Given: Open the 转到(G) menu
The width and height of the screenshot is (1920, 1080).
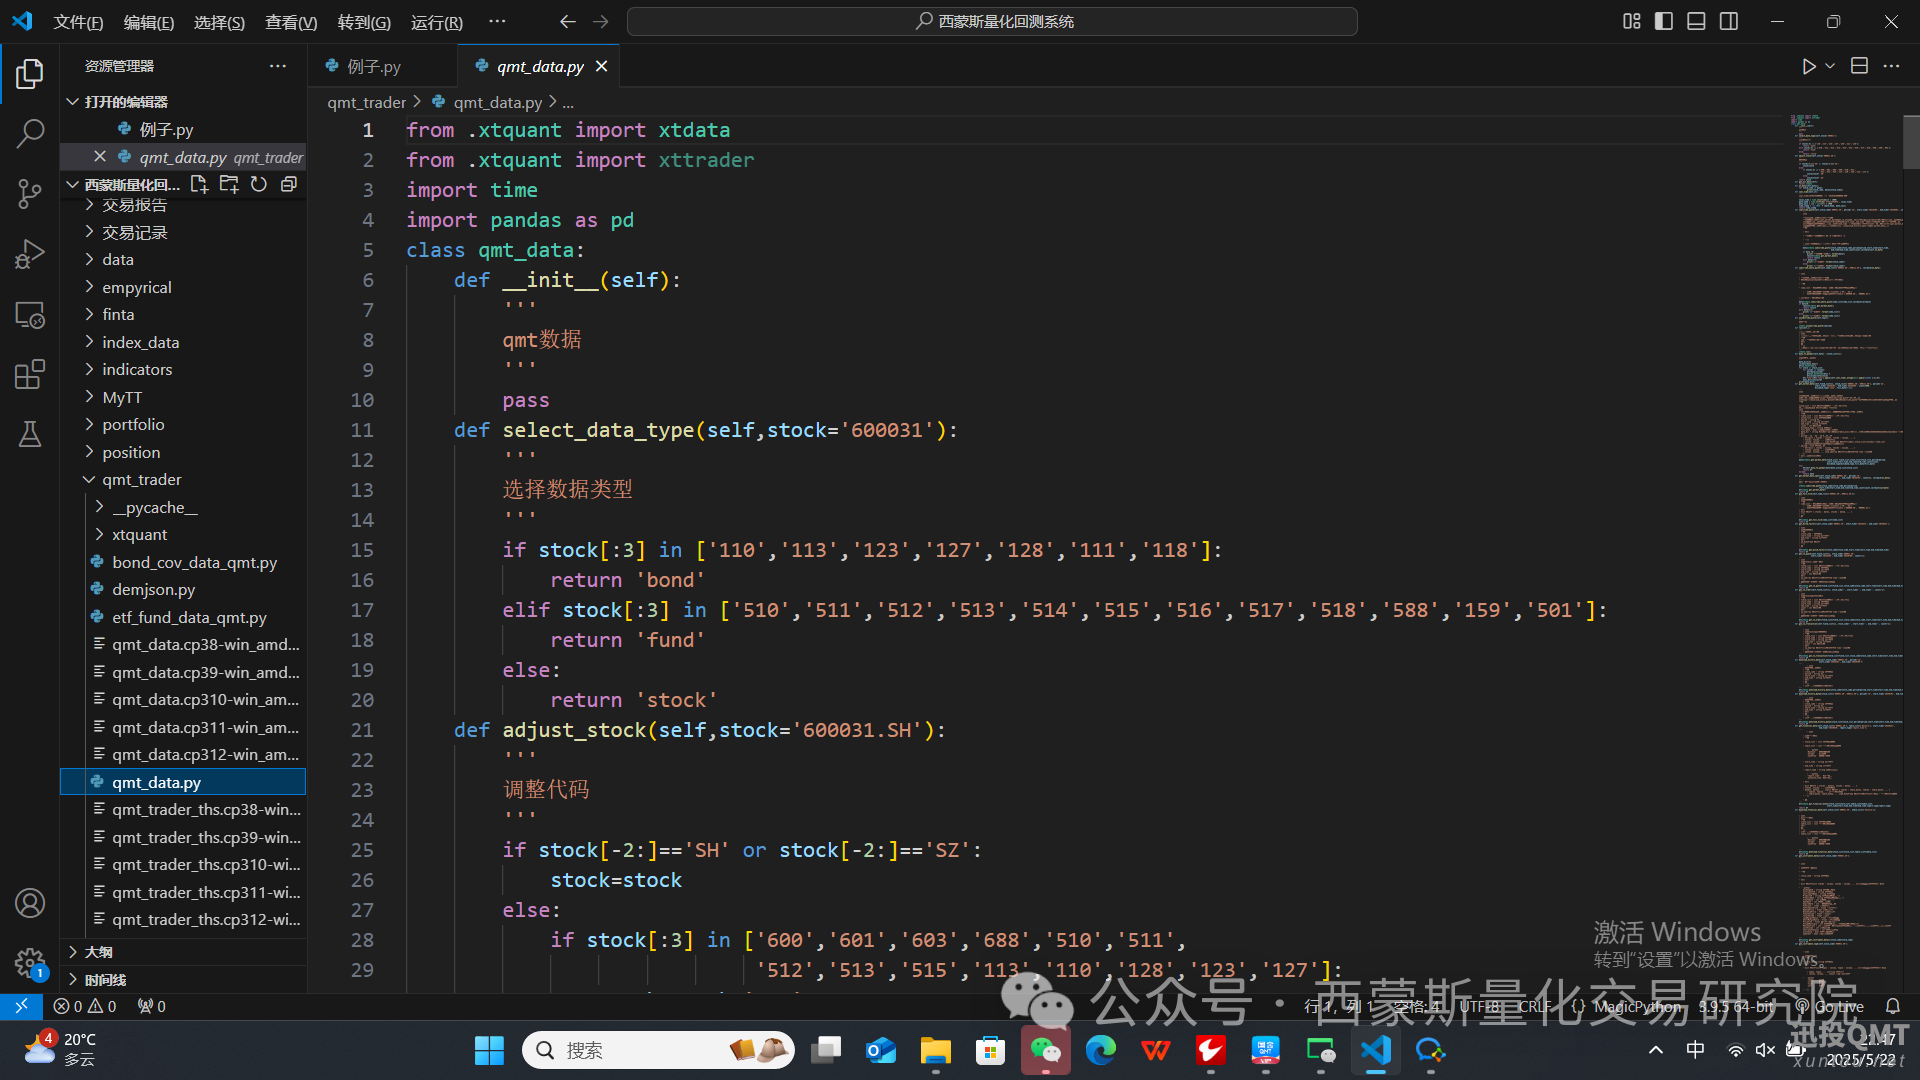Looking at the screenshot, I should [364, 22].
